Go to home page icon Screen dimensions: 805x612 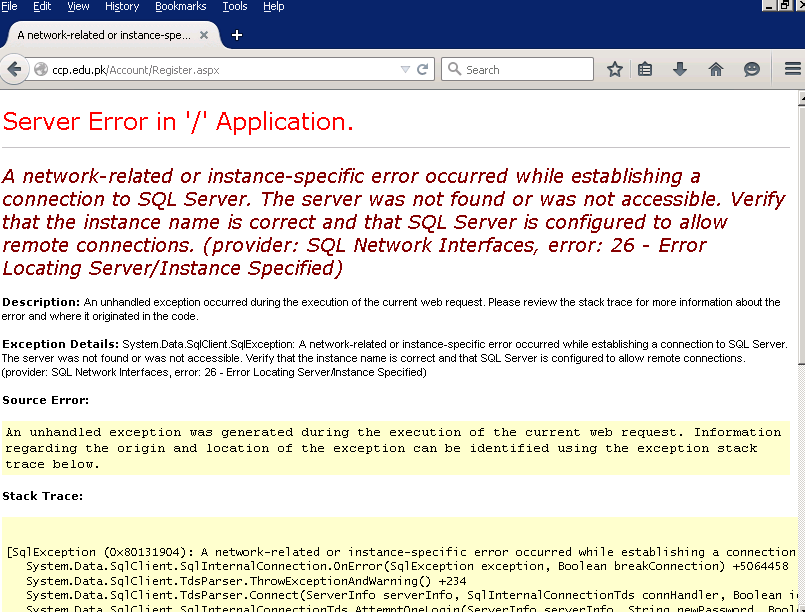[716, 69]
